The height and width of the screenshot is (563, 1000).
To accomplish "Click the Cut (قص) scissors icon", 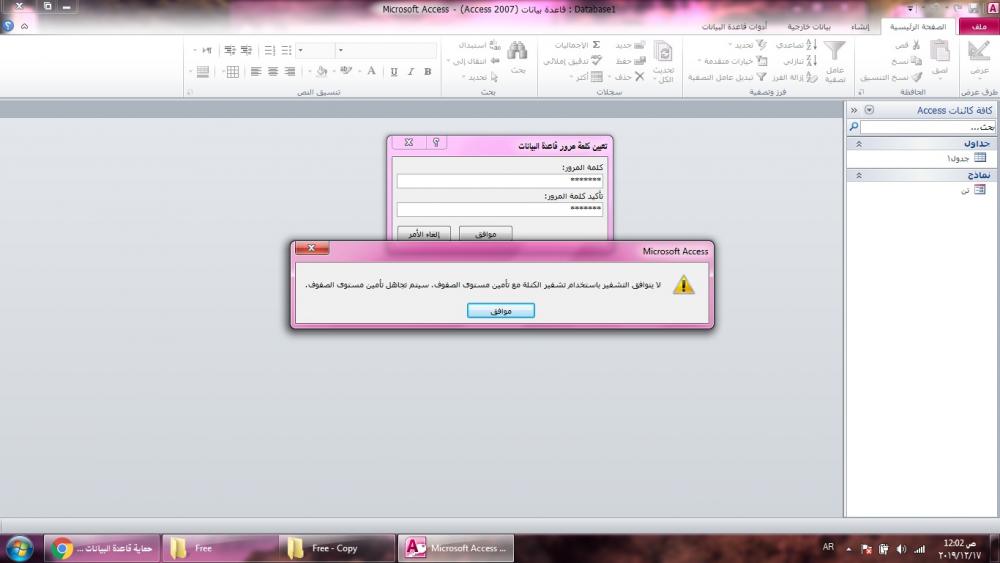I will [x=916, y=45].
